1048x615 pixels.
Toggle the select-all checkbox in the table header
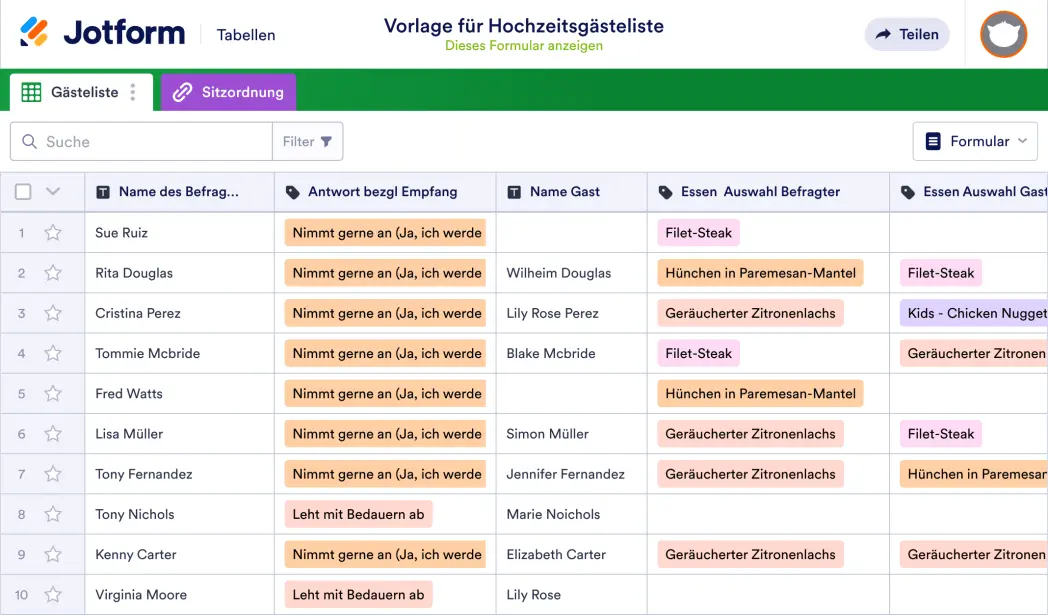click(24, 191)
